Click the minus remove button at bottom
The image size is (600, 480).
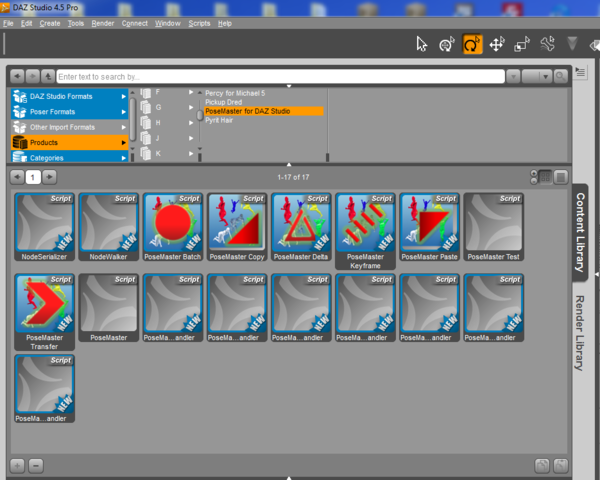(x=36, y=465)
